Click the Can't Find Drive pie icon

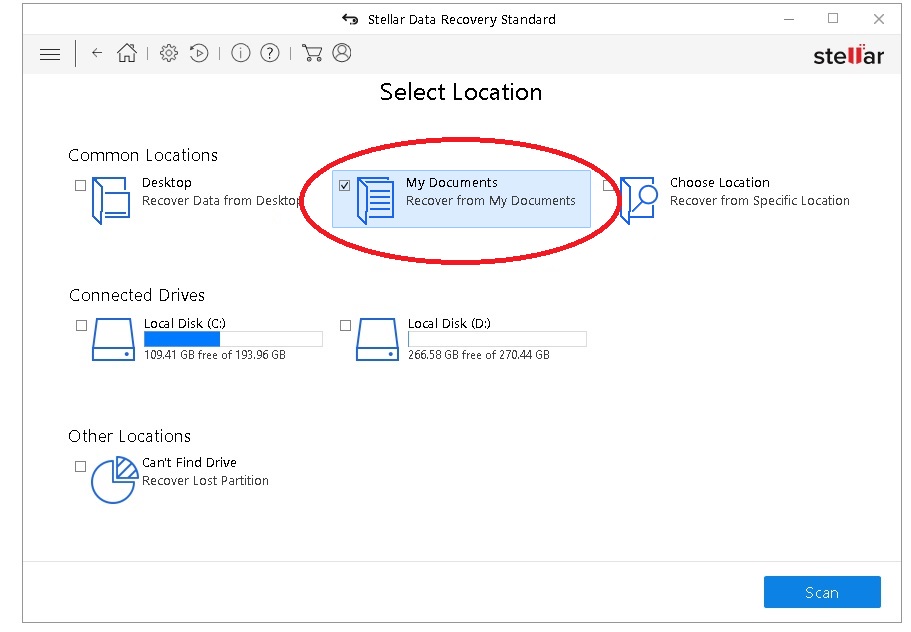[114, 480]
